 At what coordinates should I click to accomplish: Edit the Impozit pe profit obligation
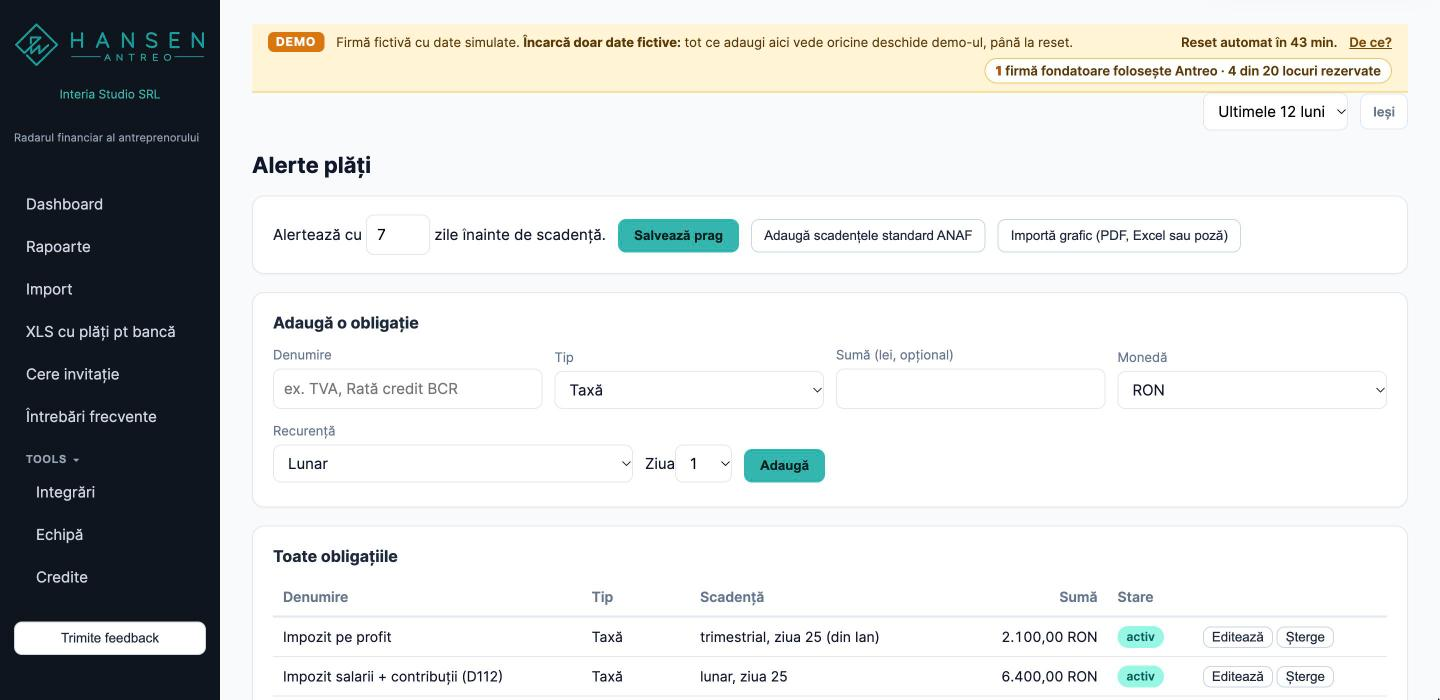[x=1237, y=637]
